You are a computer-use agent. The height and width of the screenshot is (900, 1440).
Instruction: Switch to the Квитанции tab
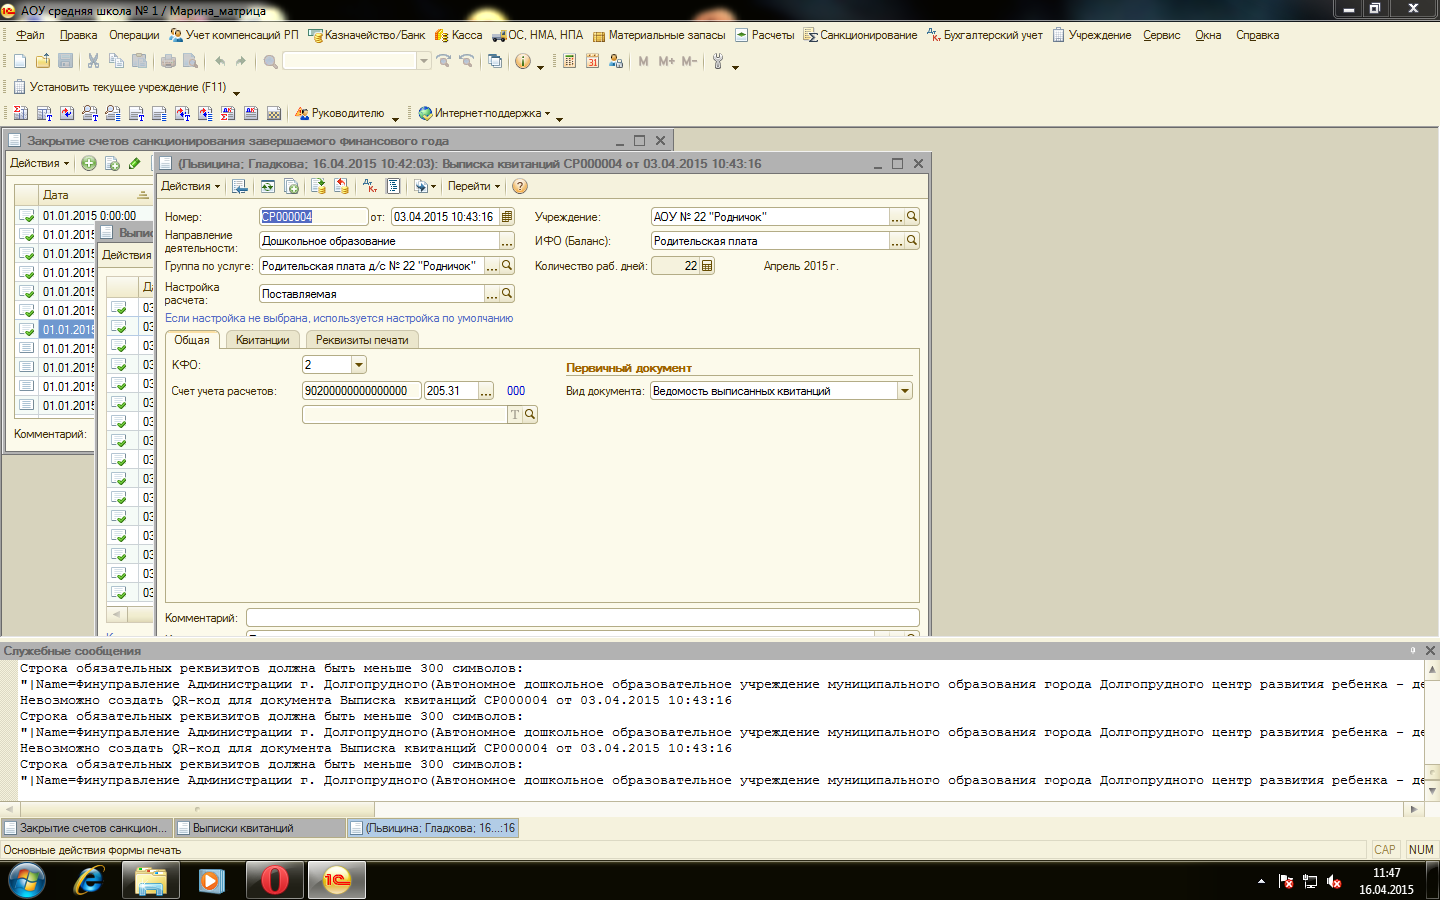(x=262, y=340)
